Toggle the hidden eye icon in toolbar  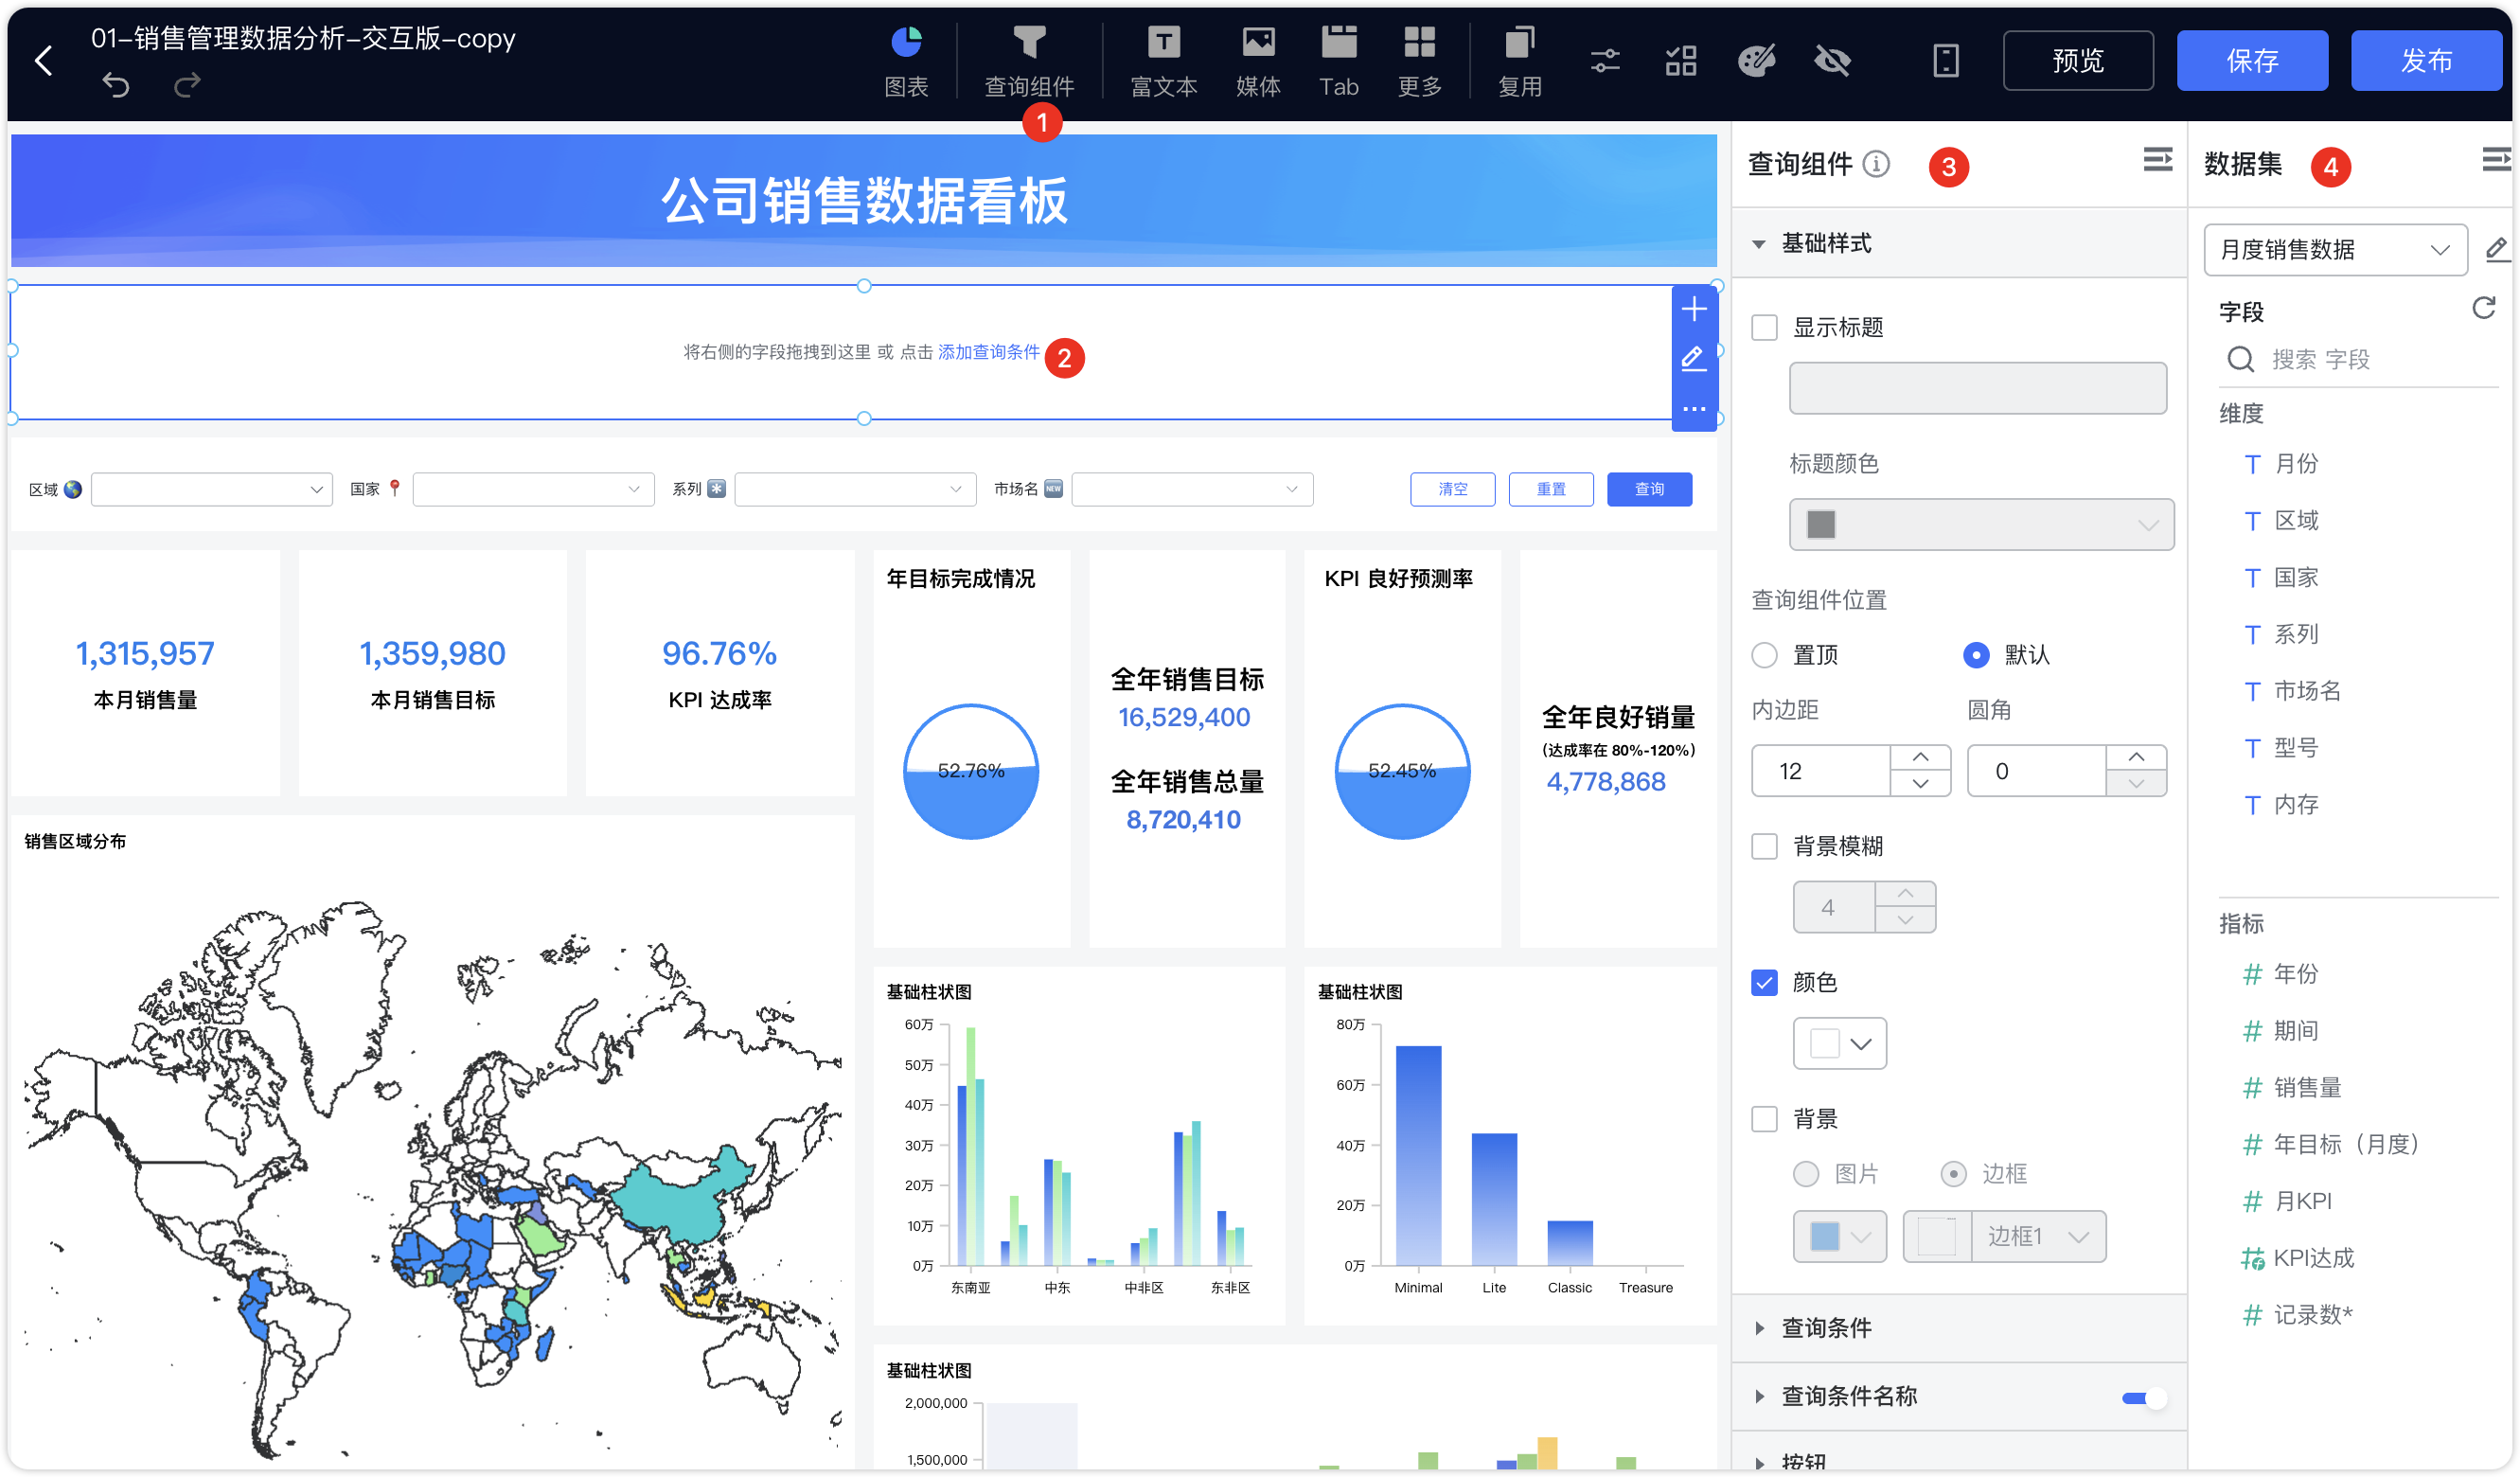pos(1833,61)
